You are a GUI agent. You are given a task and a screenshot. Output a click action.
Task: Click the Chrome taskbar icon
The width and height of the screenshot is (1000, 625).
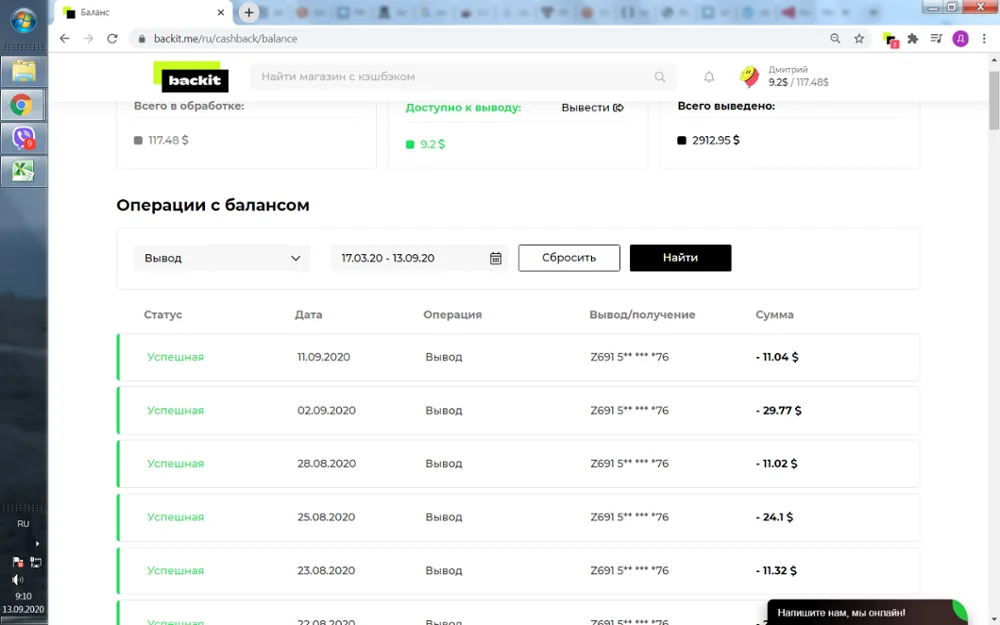tap(22, 105)
